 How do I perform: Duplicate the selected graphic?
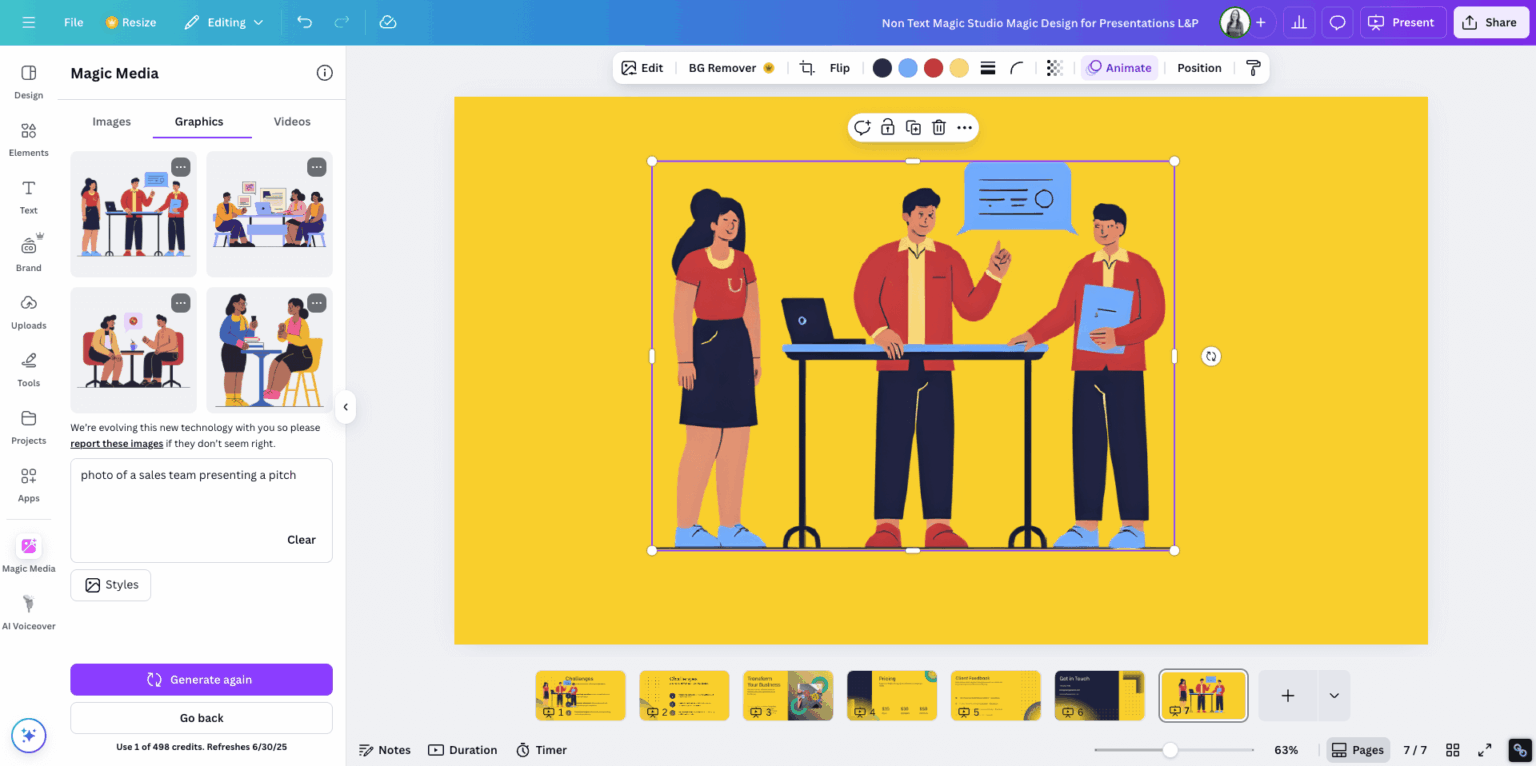pyautogui.click(x=912, y=127)
